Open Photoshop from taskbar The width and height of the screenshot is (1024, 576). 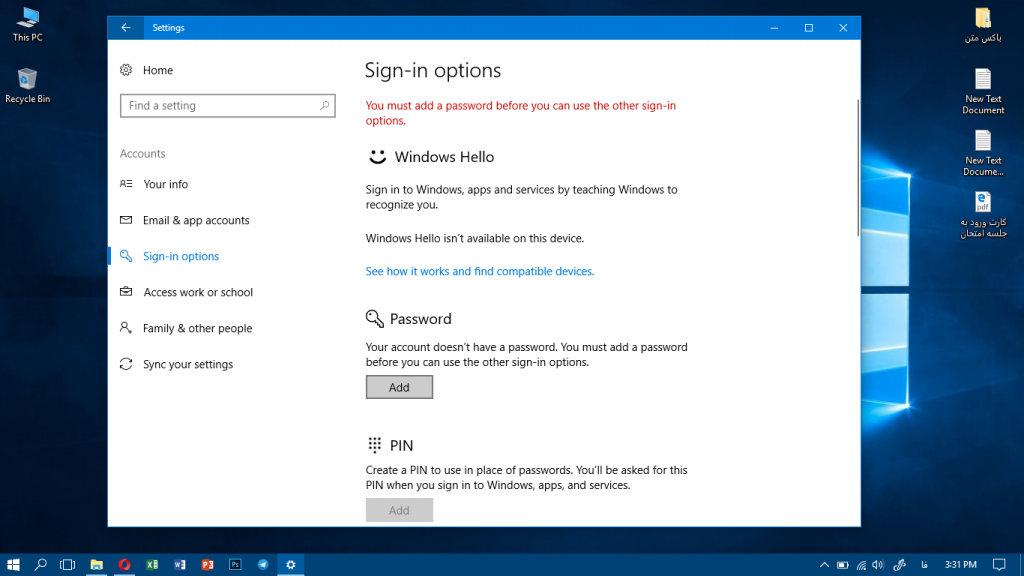coord(235,564)
